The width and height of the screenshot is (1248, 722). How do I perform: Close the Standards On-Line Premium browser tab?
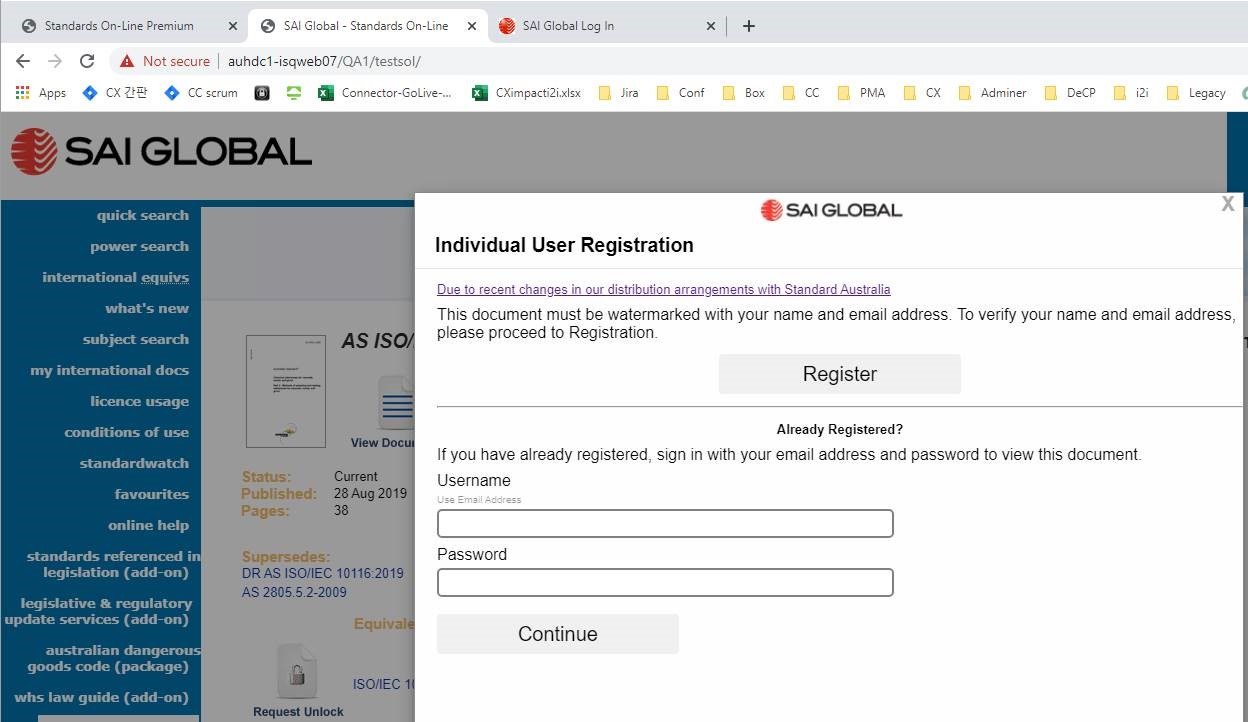[233, 26]
